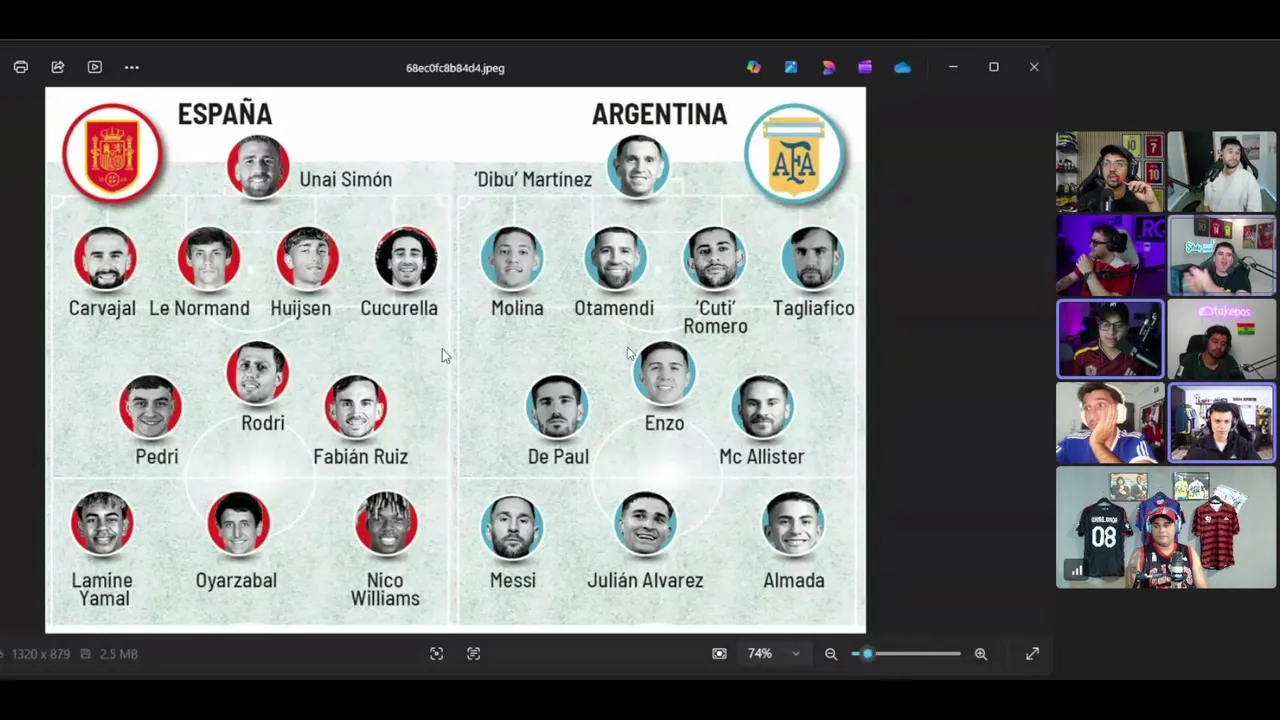Click Tagliafico's player portrait

[x=813, y=258]
